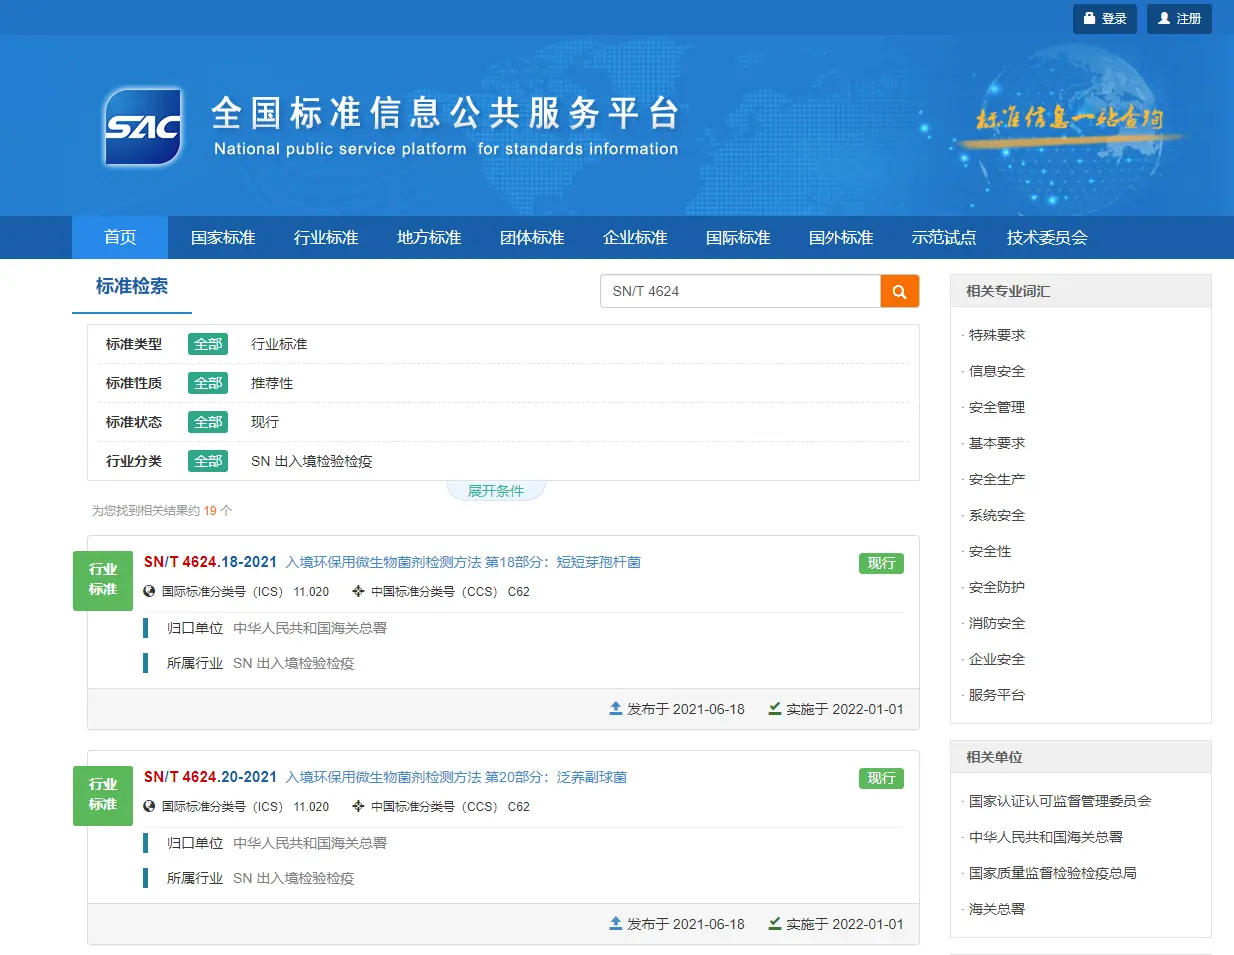Open 中华人民共和国海关总署 in related units
The image size is (1234, 955).
1045,837
